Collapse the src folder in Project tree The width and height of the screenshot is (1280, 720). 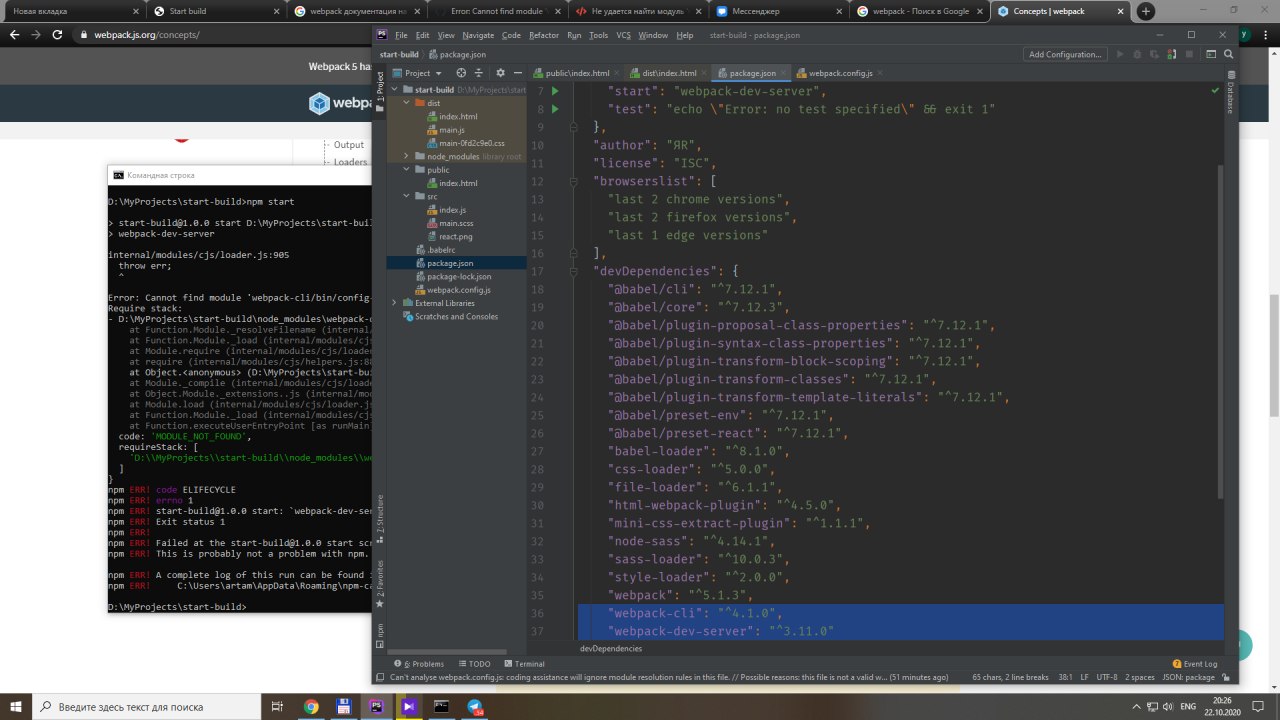[406, 196]
